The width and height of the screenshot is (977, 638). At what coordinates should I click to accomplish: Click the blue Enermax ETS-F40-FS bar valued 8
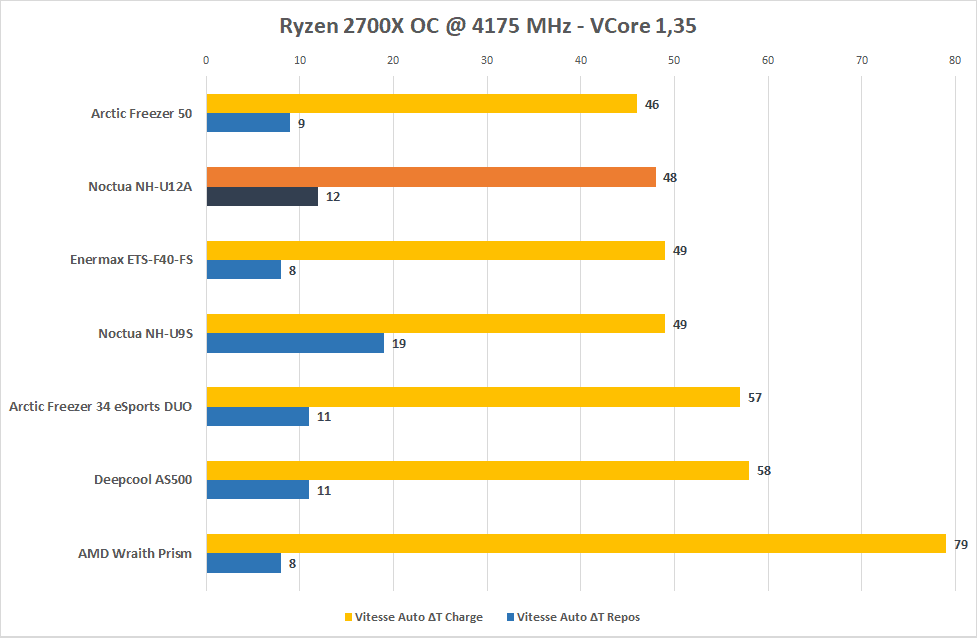(244, 270)
